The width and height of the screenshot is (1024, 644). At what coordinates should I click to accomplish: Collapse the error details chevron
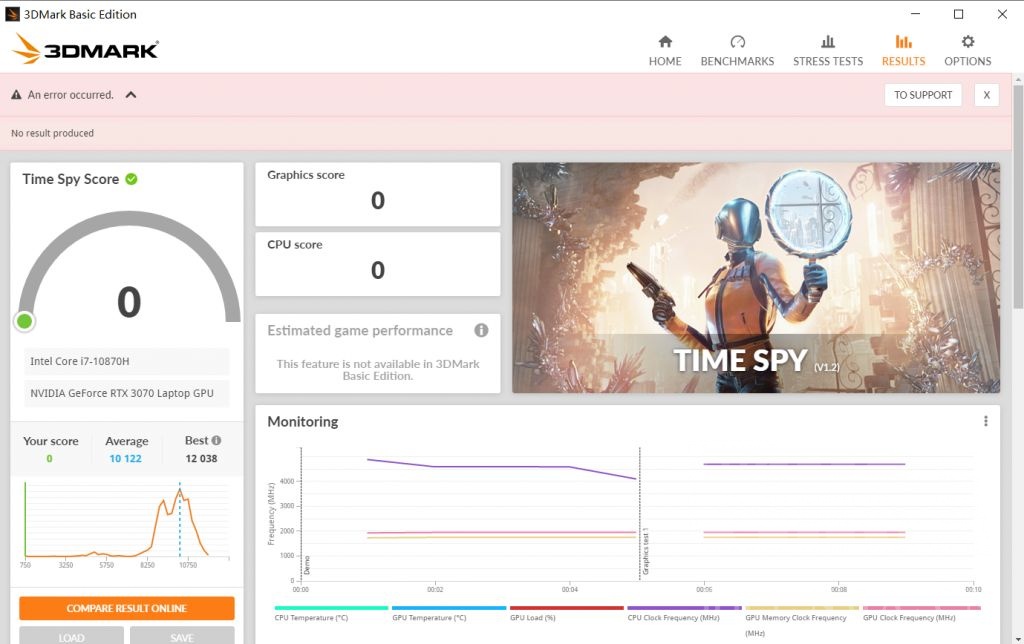pos(131,95)
